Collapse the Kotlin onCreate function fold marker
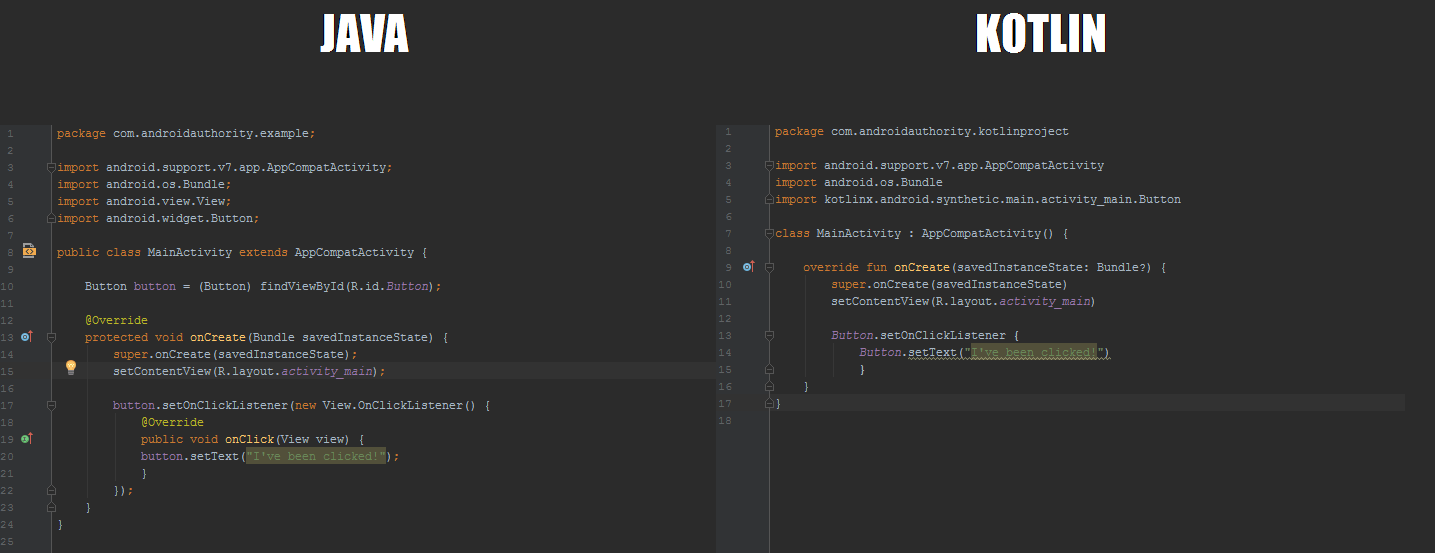The width and height of the screenshot is (1435, 553). (769, 267)
